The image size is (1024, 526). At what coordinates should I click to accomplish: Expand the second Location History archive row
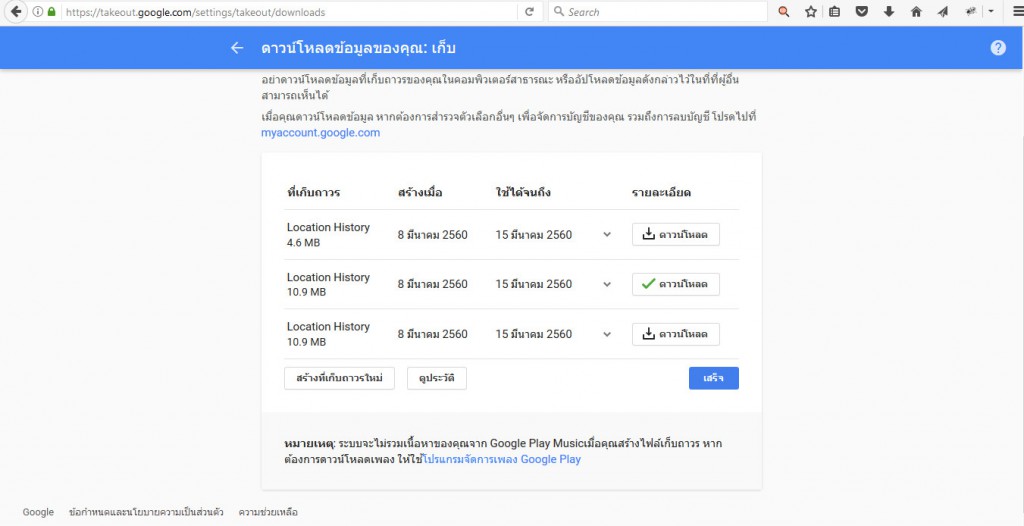click(x=606, y=285)
